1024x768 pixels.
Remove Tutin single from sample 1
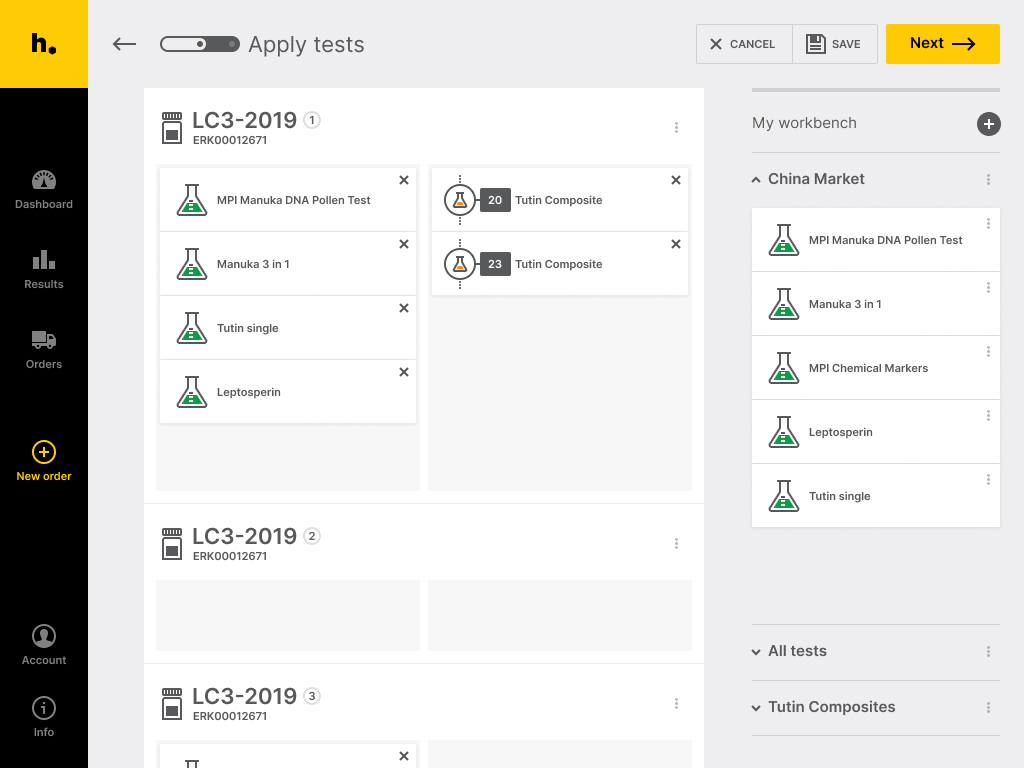click(404, 308)
